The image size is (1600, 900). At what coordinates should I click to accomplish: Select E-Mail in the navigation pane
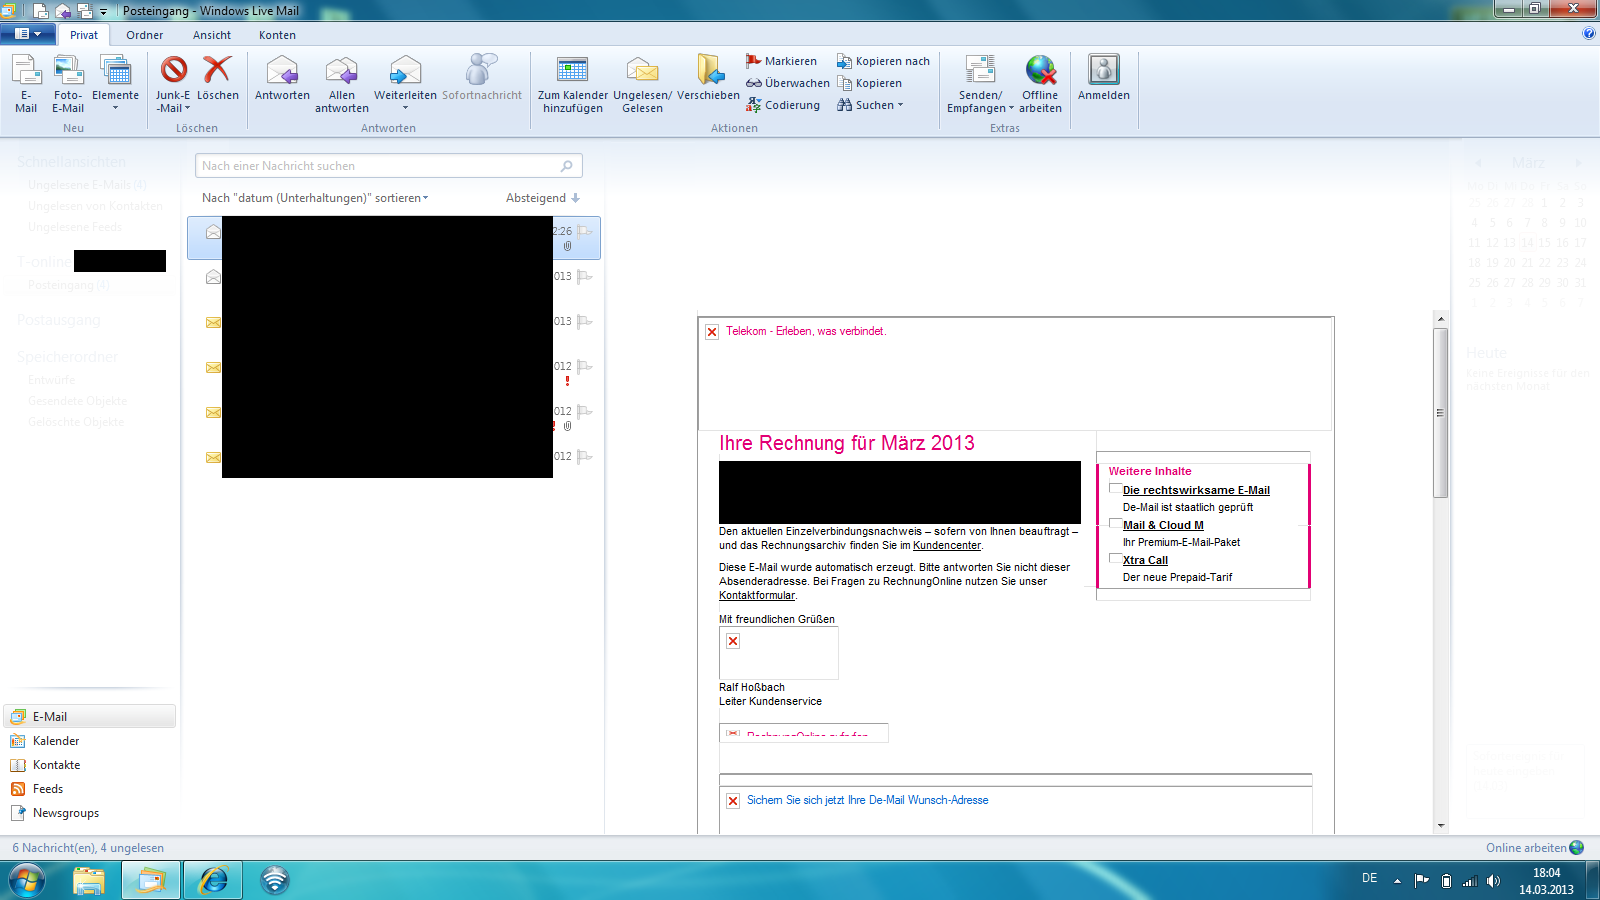click(x=90, y=717)
